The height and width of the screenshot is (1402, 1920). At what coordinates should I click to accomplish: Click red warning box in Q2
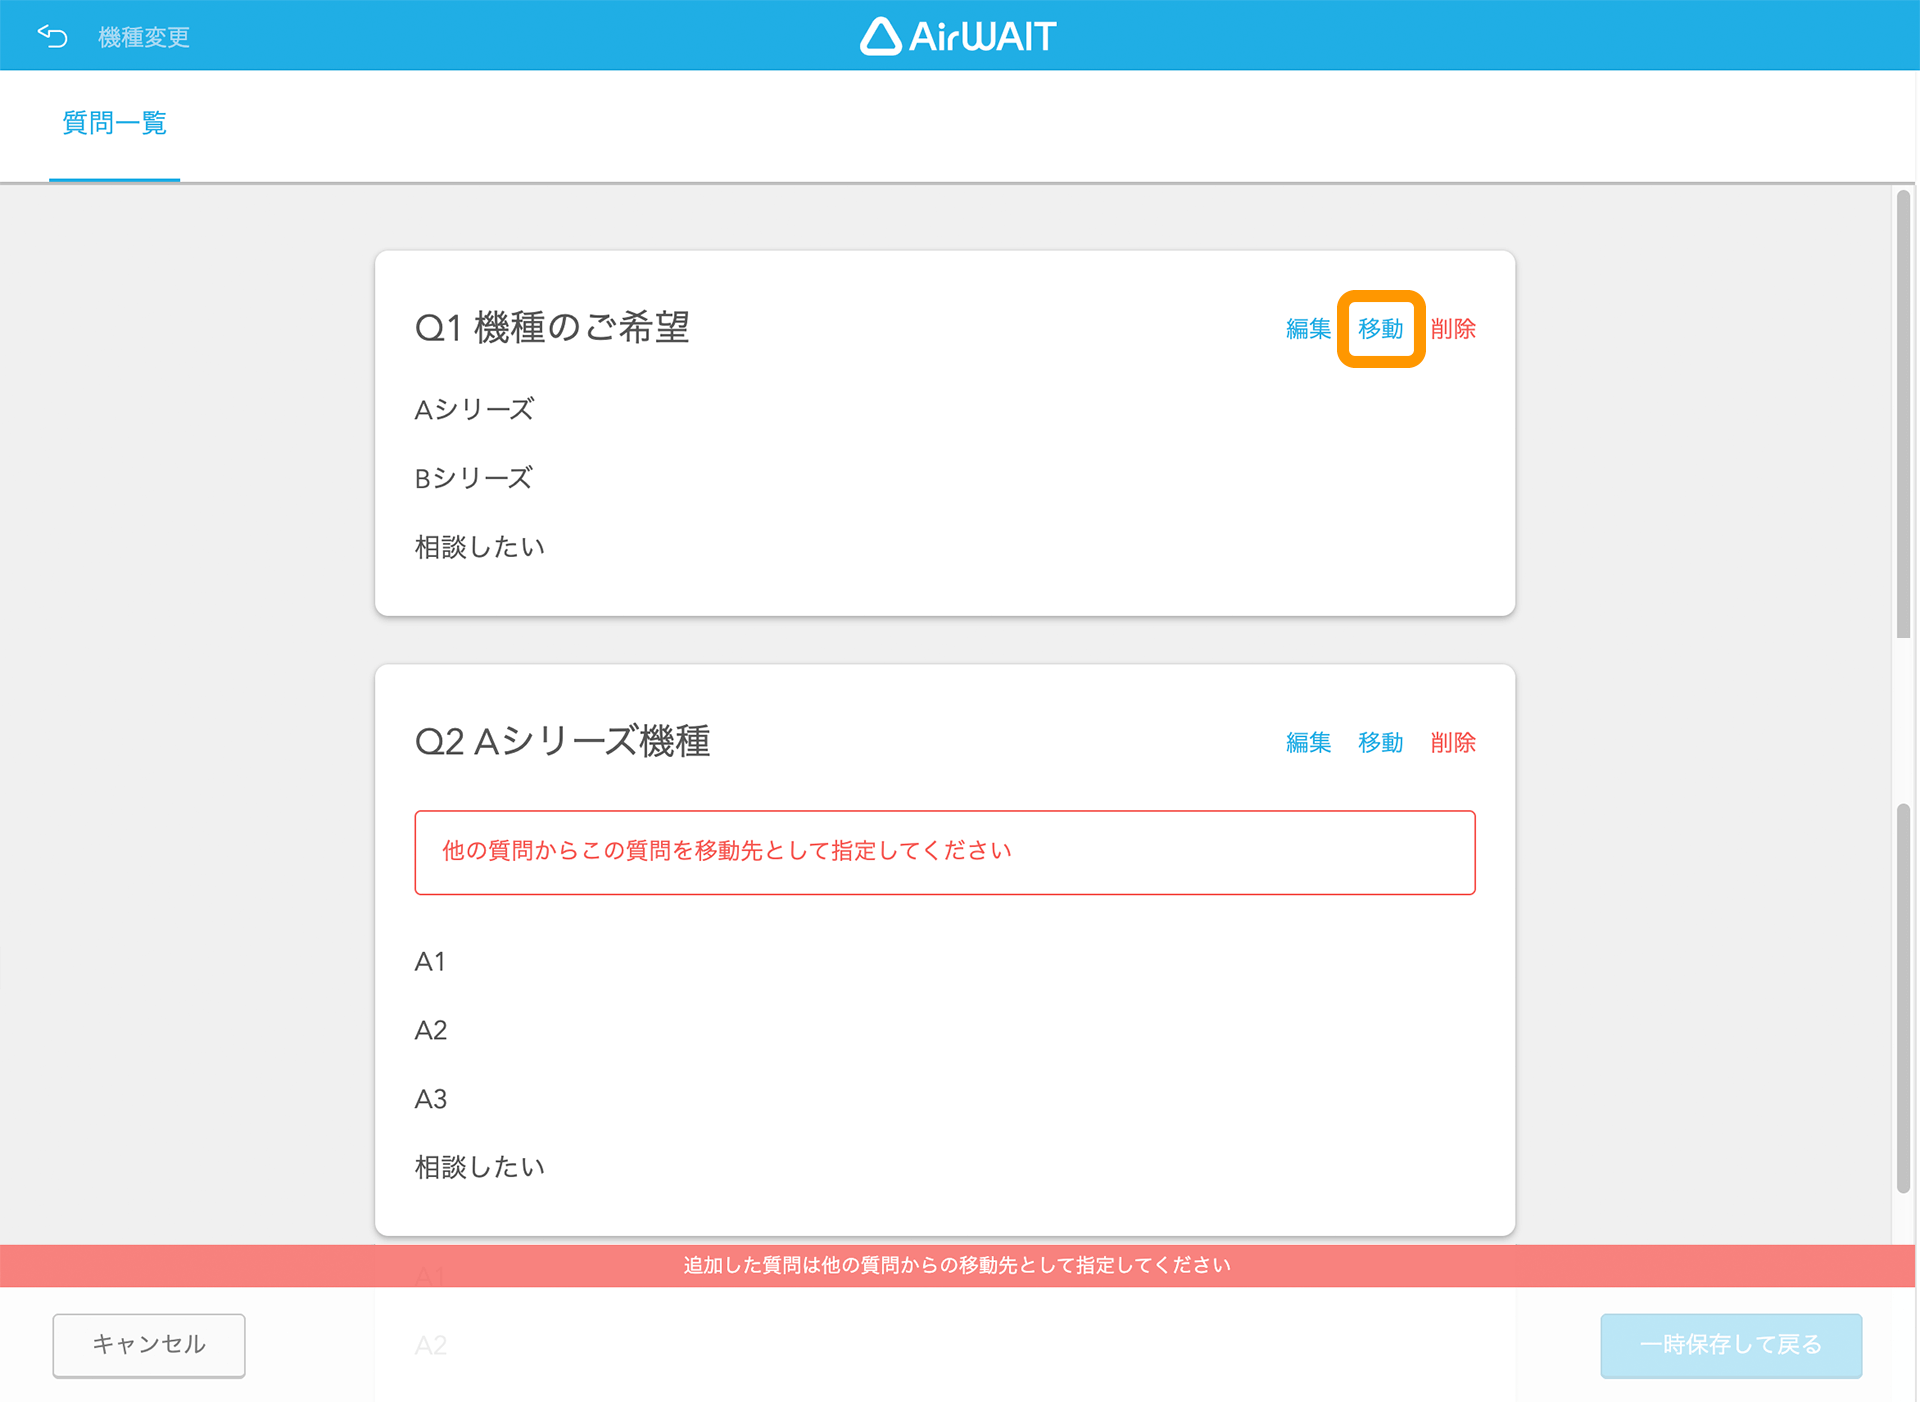coord(944,852)
